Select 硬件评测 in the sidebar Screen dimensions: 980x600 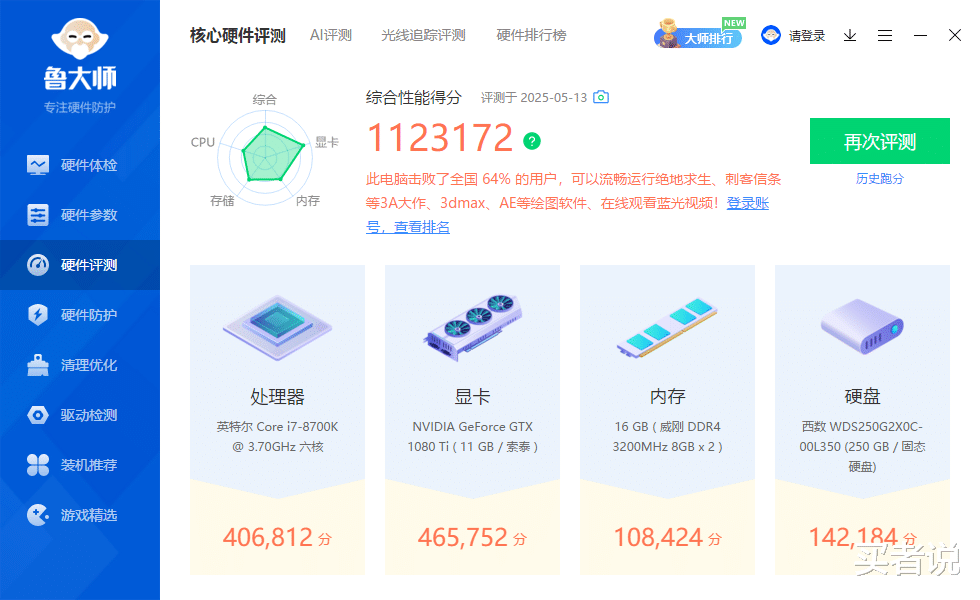pyautogui.click(x=80, y=265)
